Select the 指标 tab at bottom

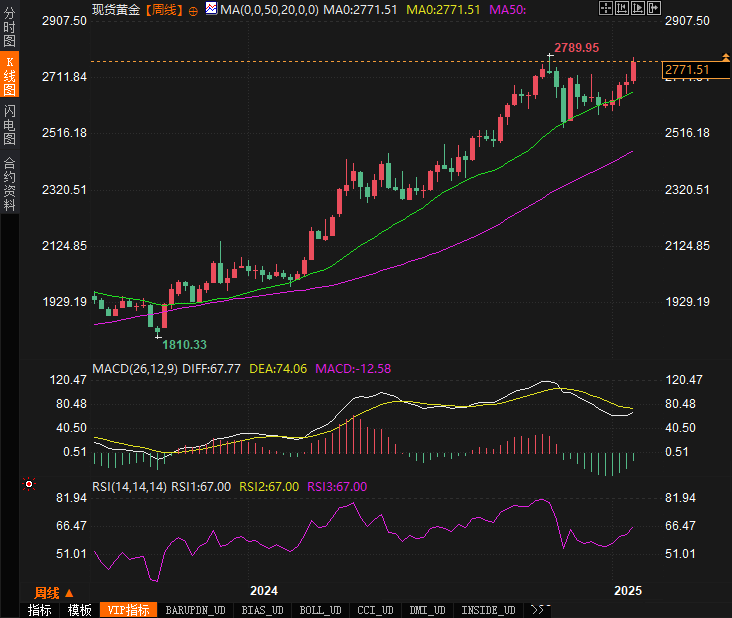pyautogui.click(x=40, y=610)
